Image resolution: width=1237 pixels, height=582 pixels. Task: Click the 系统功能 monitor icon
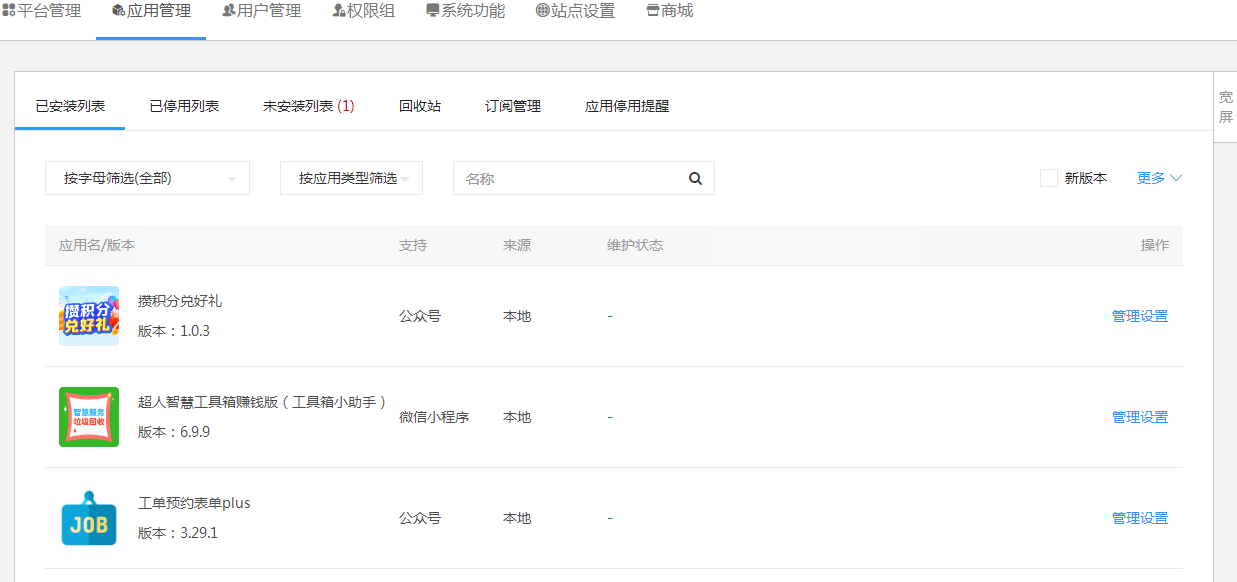pyautogui.click(x=433, y=11)
